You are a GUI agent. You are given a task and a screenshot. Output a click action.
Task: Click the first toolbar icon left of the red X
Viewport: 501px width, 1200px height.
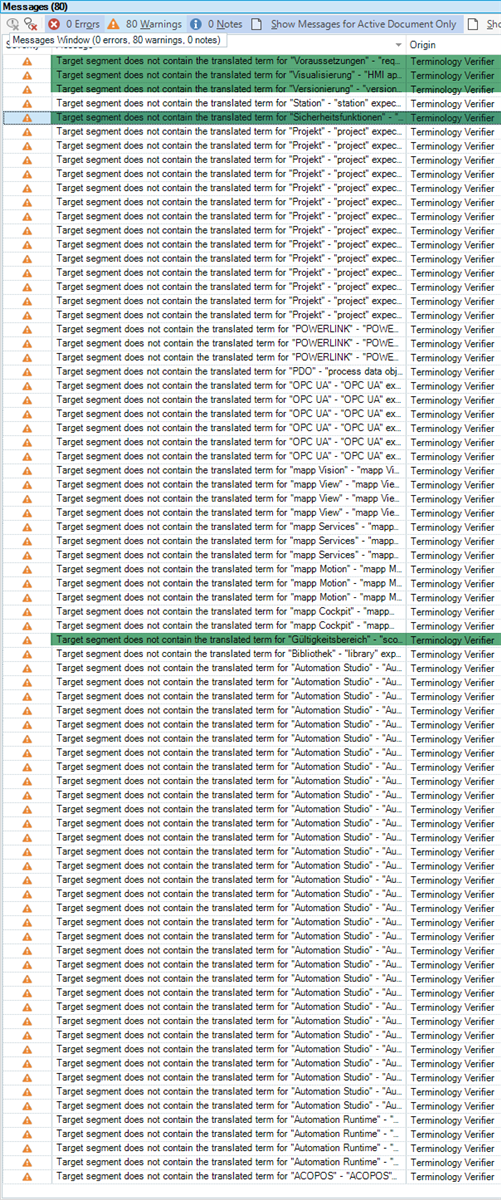coord(13,24)
